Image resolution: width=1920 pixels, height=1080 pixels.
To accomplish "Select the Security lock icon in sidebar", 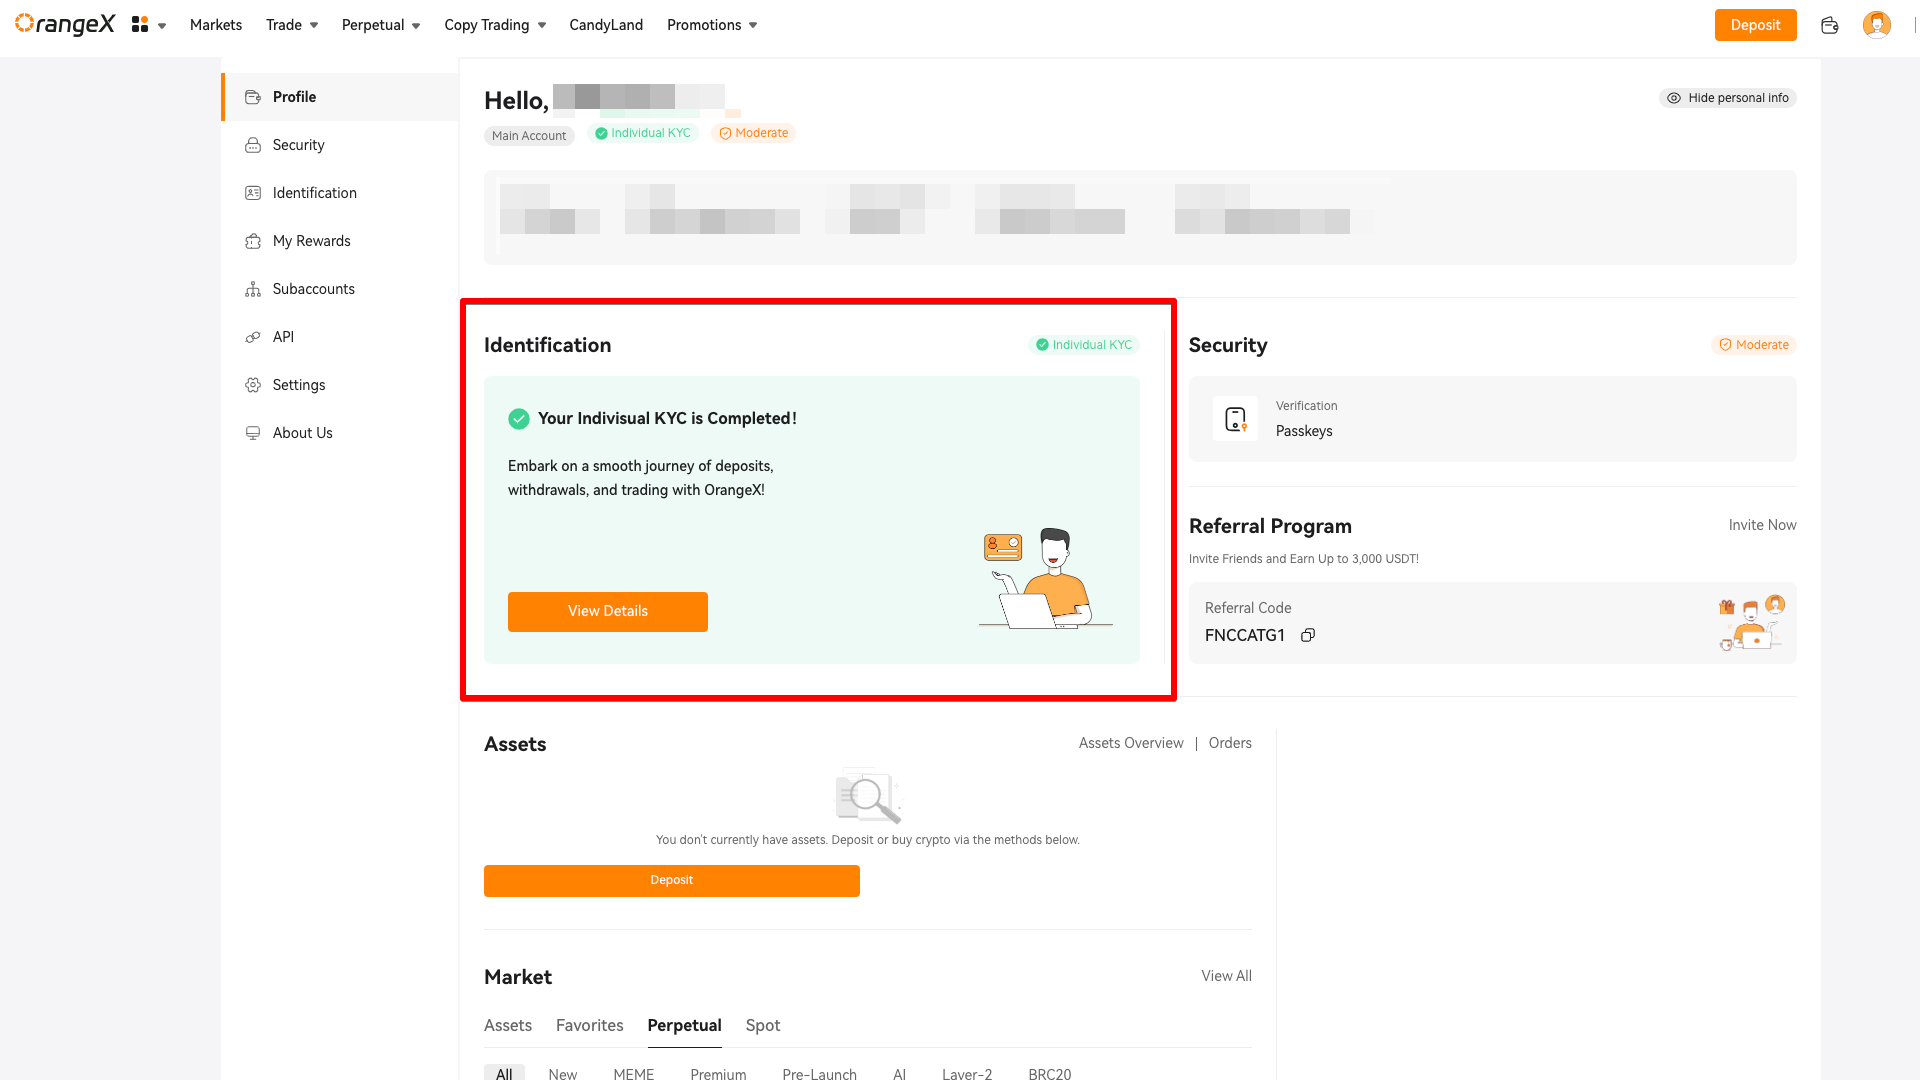I will (253, 145).
